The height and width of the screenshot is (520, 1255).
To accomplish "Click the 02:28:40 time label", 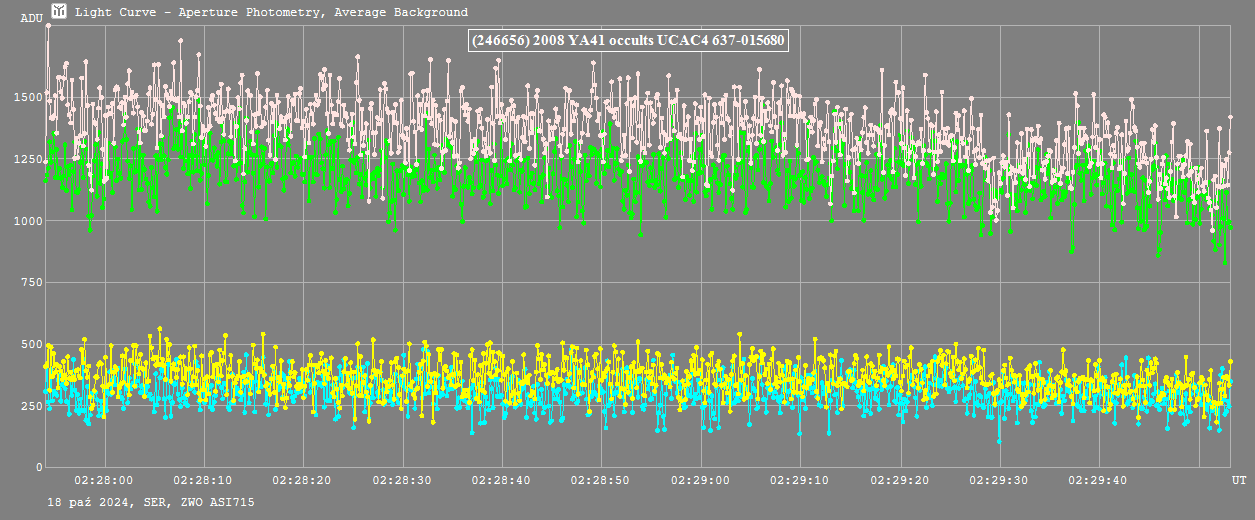I will point(501,480).
